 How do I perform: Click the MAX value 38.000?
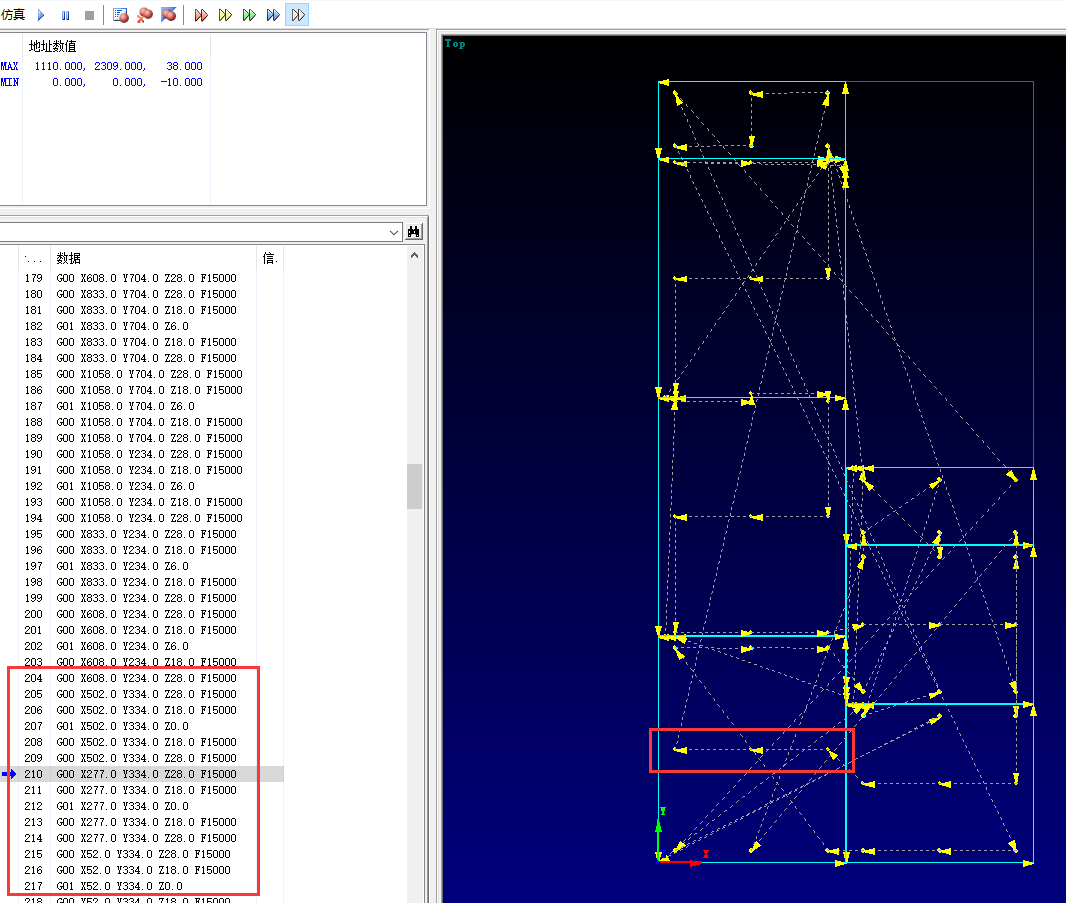184,66
